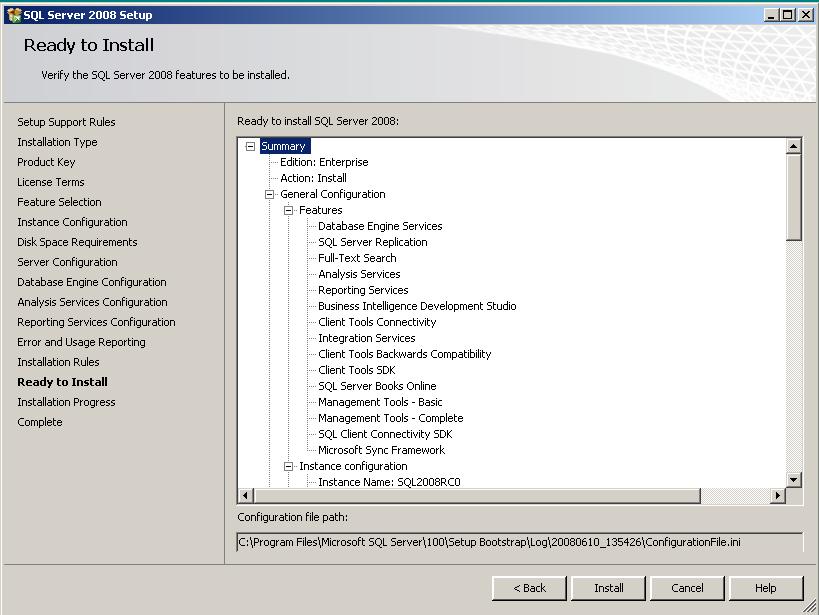The height and width of the screenshot is (615, 819).
Task: Maximize the SQL Server 2008 Setup window
Action: pos(788,15)
